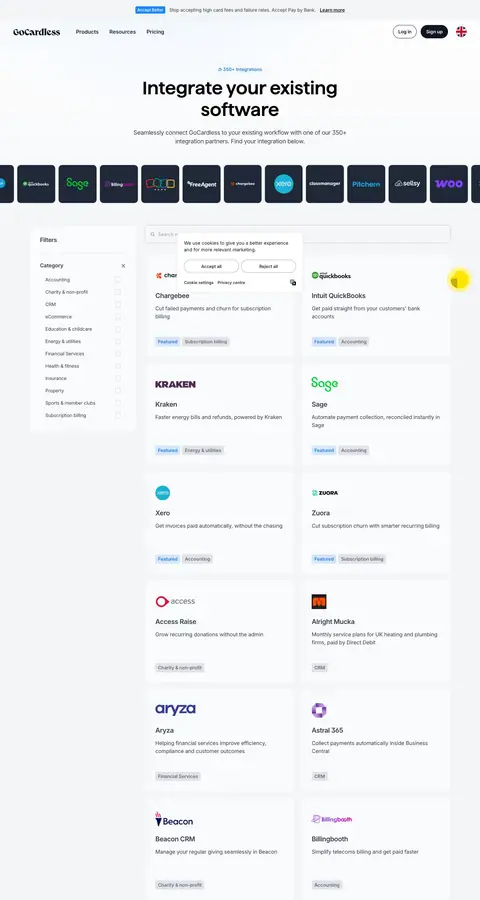Viewport: 480px width, 900px height.
Task: Reject all cookies
Action: tap(268, 266)
